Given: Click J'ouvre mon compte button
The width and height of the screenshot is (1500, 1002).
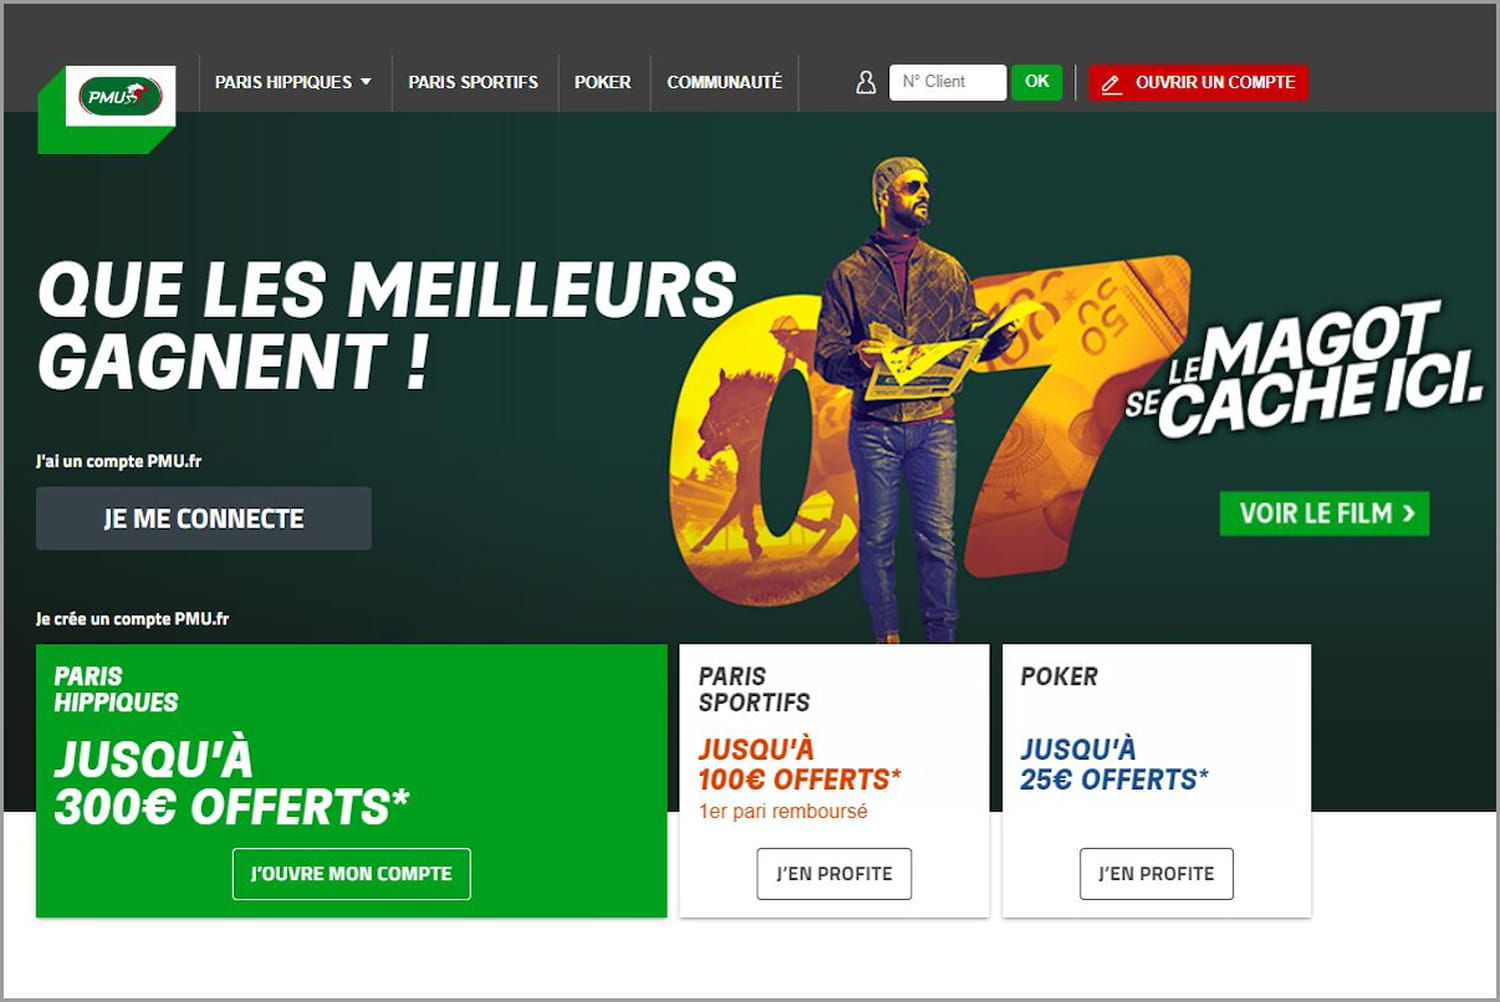Looking at the screenshot, I should pos(351,874).
